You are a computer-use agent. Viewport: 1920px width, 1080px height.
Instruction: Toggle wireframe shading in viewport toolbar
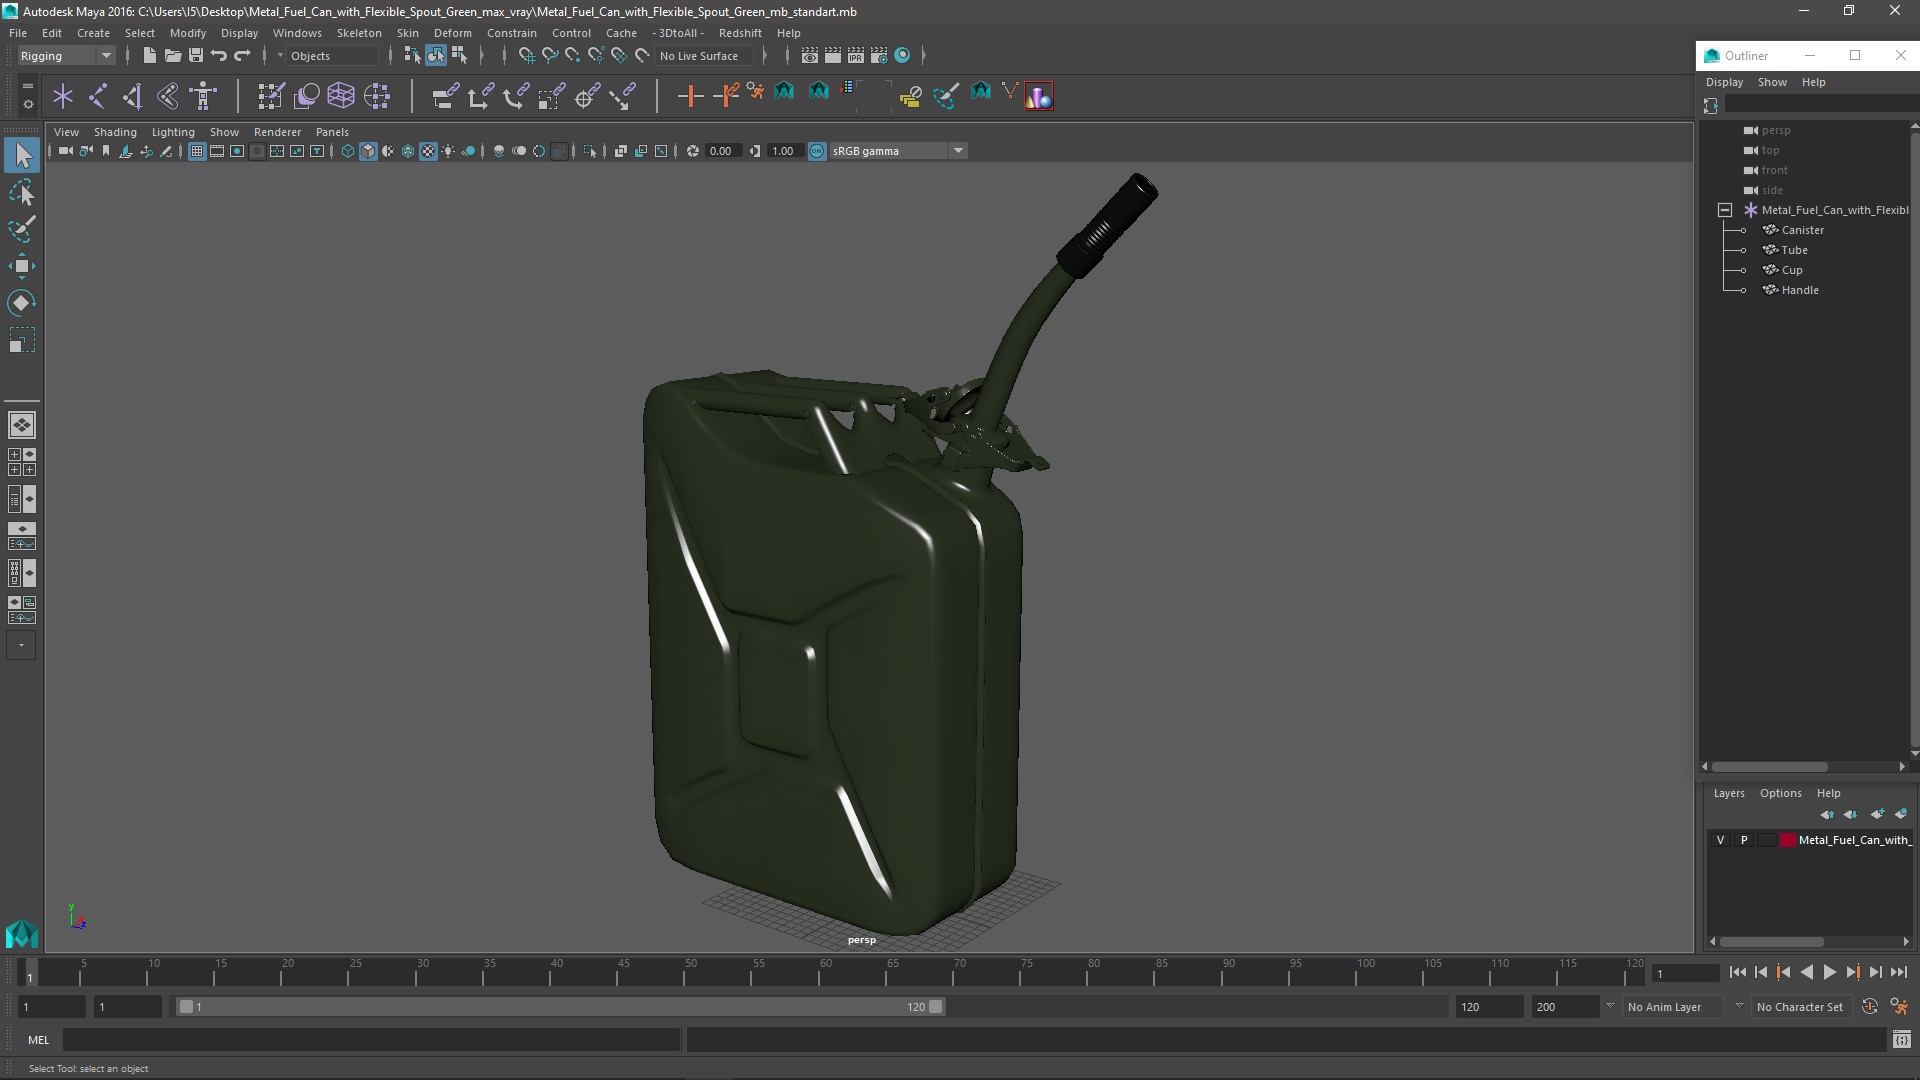coord(348,151)
